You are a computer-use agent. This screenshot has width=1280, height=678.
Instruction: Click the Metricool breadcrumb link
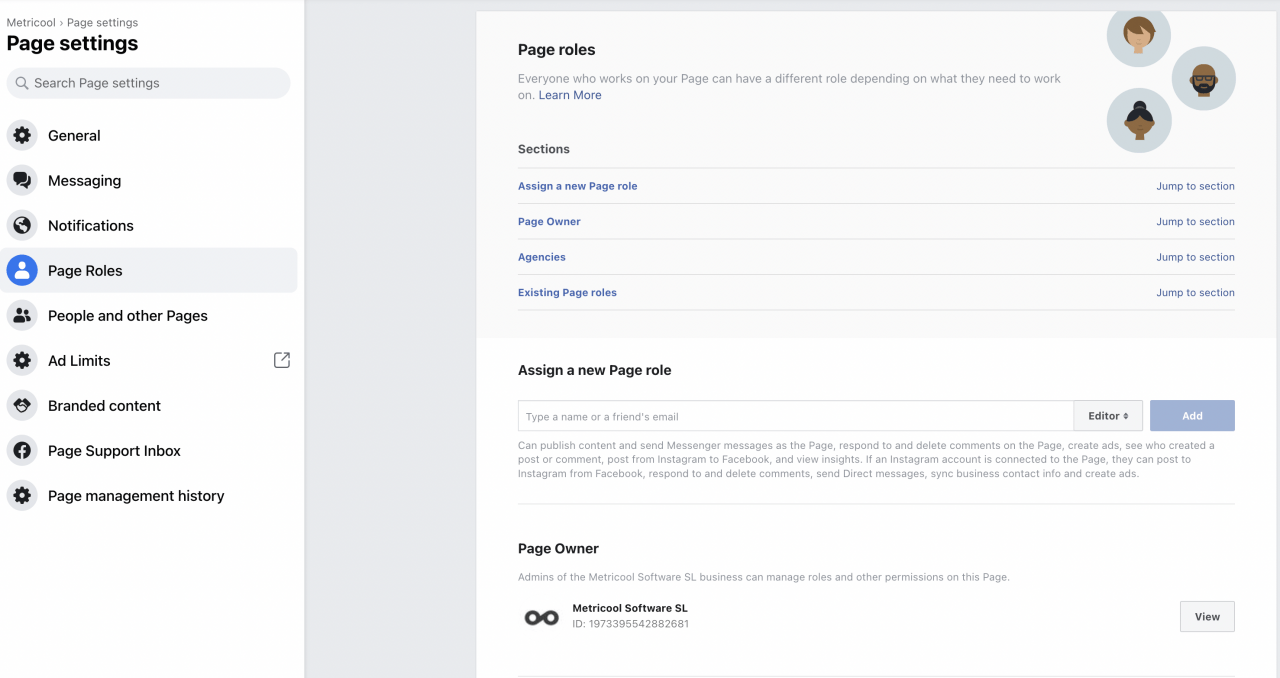pyautogui.click(x=30, y=22)
